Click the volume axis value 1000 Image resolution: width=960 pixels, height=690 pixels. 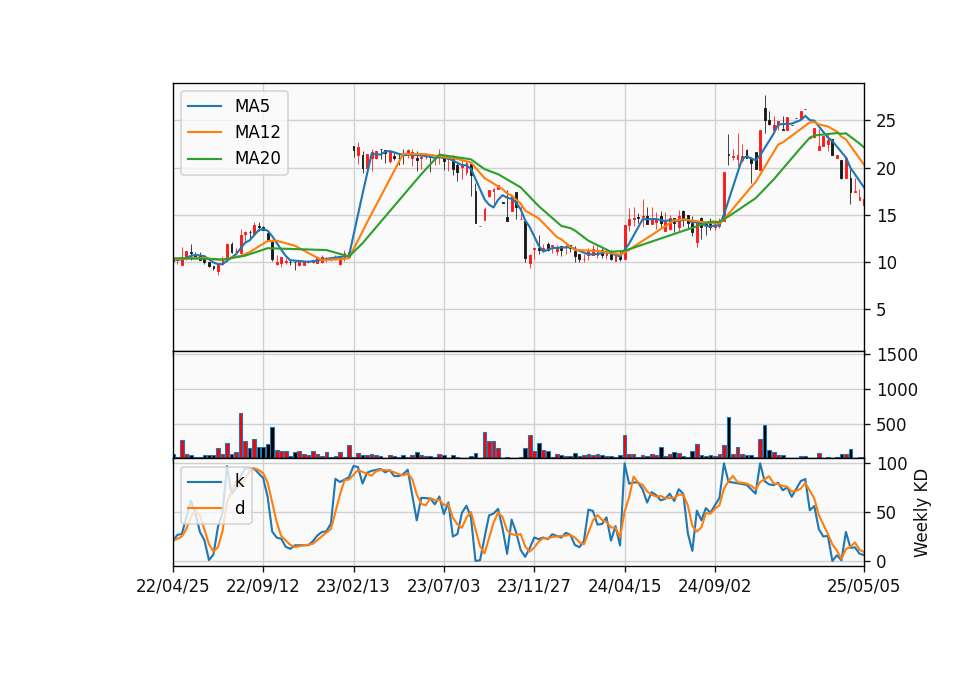coord(897,390)
